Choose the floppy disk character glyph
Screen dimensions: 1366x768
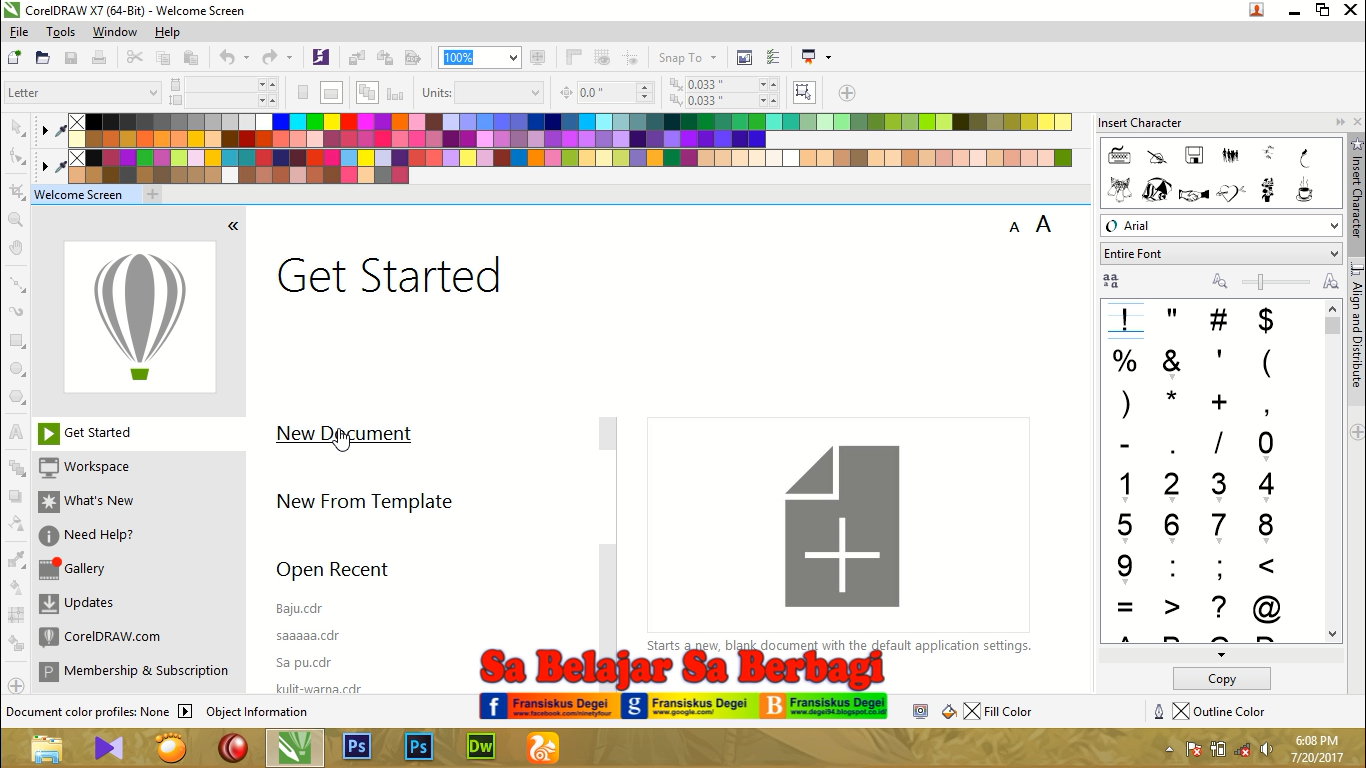click(x=1193, y=155)
